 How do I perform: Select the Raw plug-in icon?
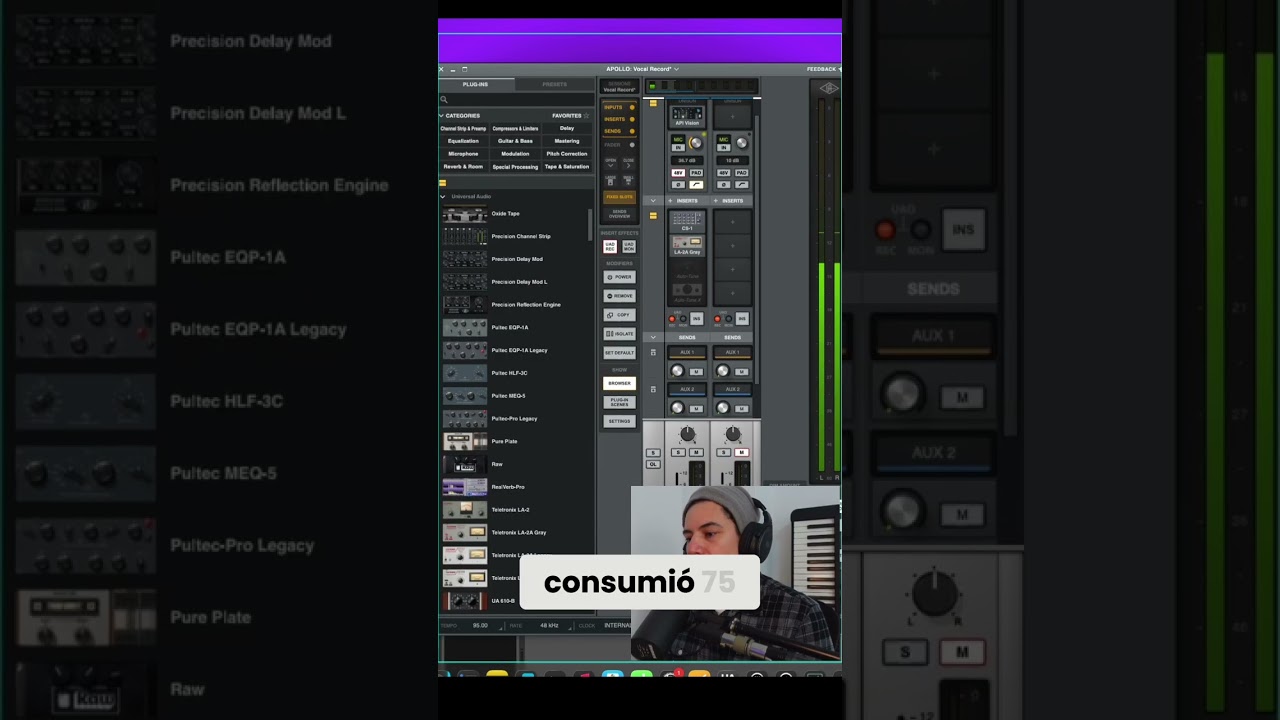(465, 464)
